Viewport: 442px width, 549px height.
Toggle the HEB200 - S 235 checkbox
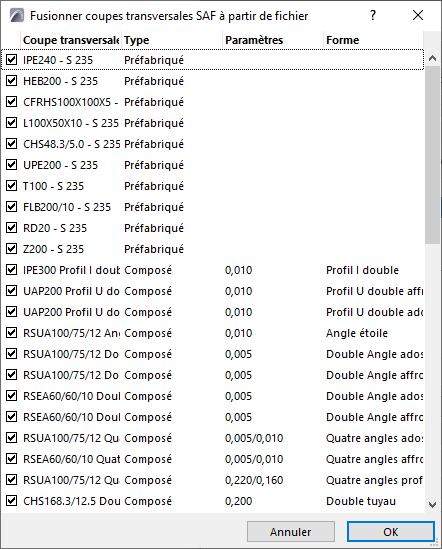pyautogui.click(x=12, y=81)
